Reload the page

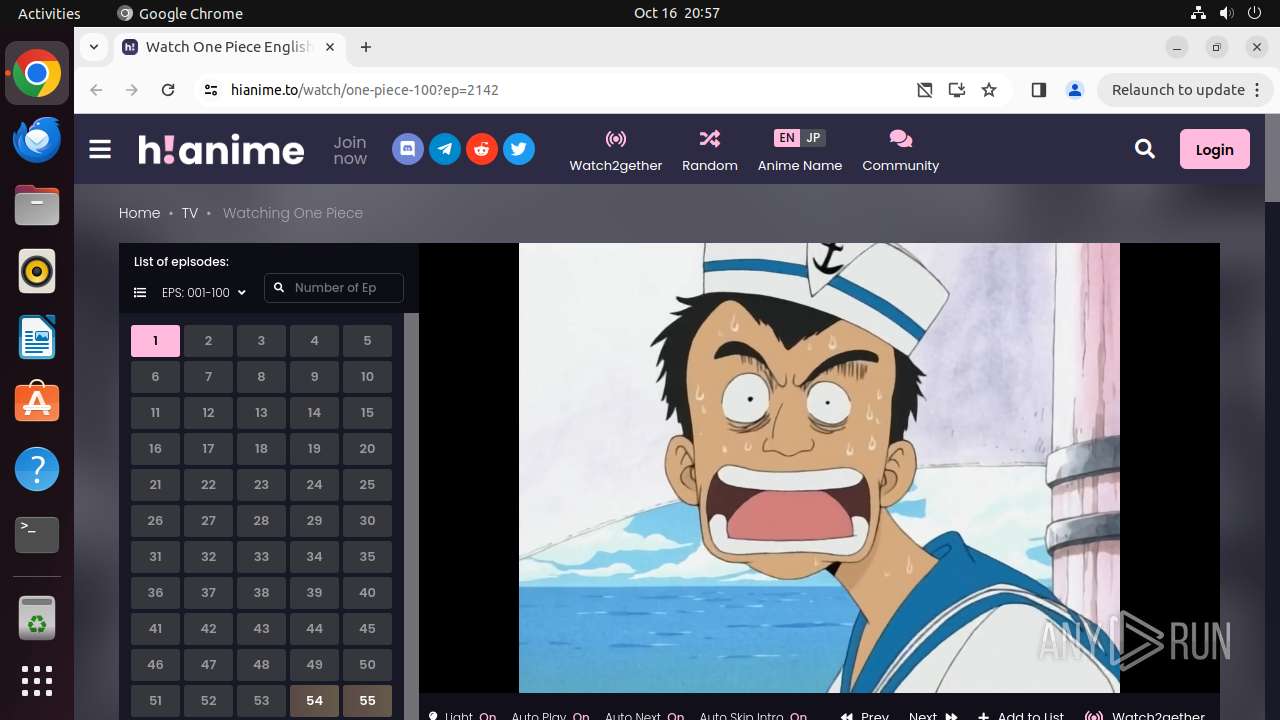point(168,90)
